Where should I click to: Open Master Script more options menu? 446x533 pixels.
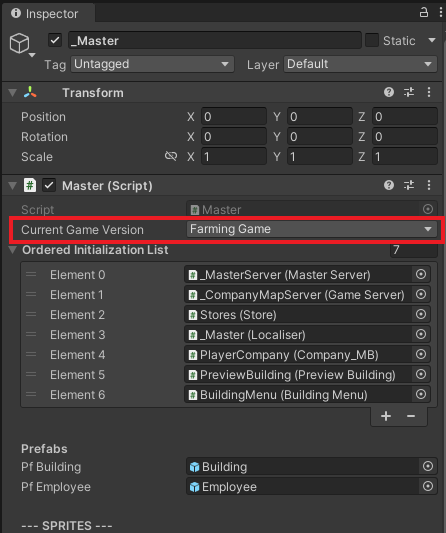point(429,185)
